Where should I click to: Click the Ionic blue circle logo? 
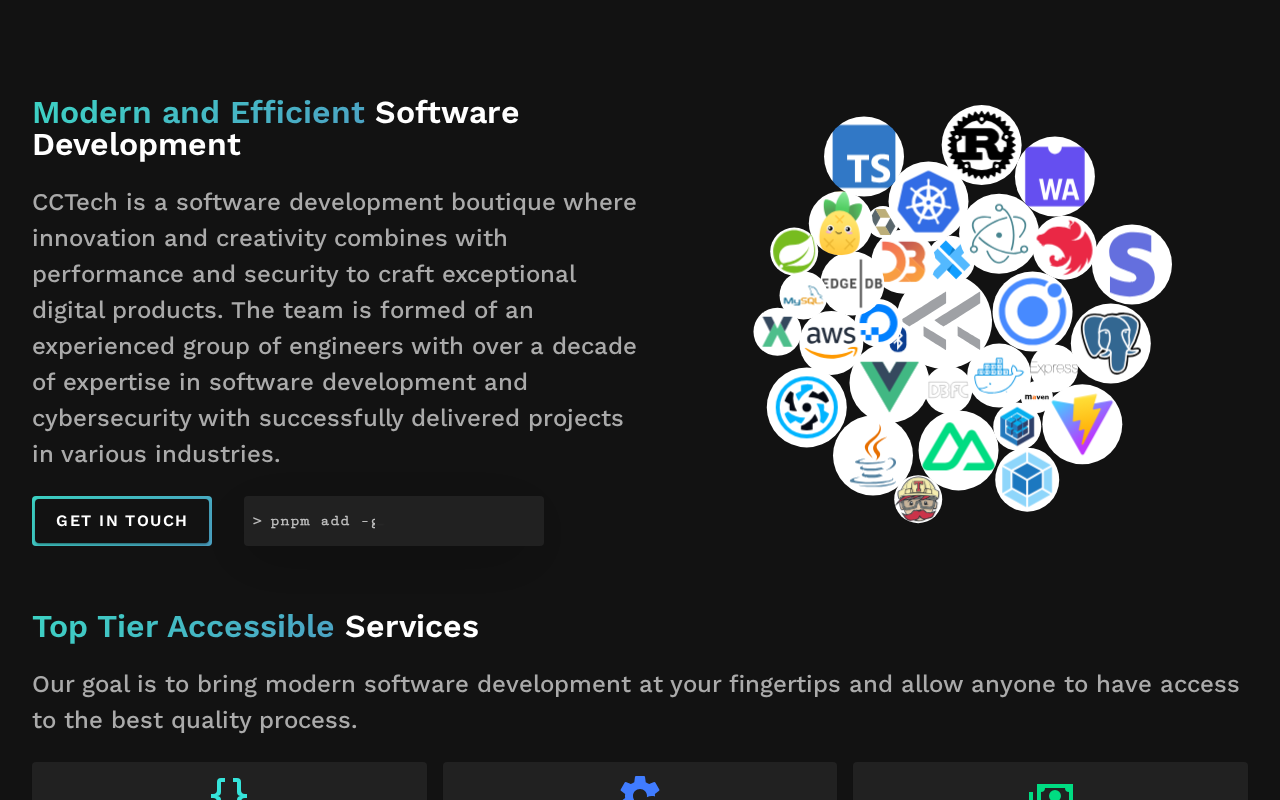[x=1032, y=311]
